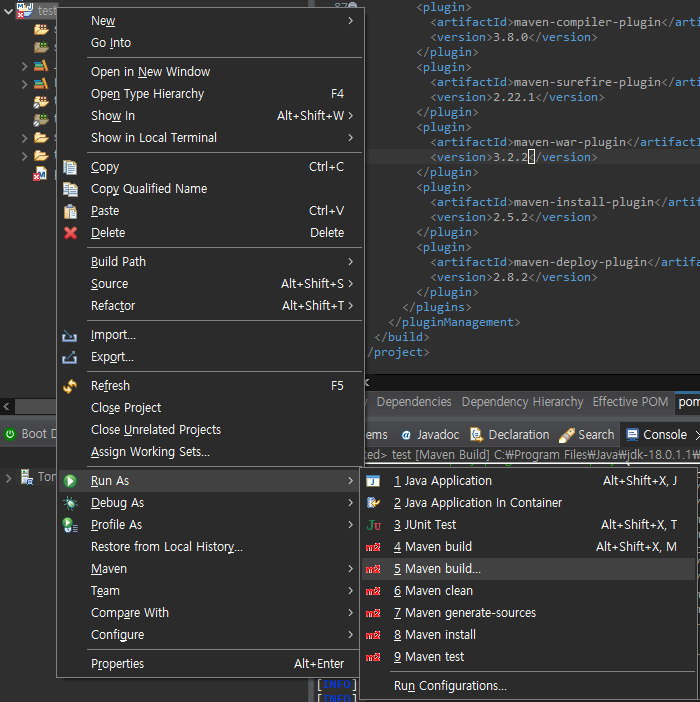Click maven-war-plugin version 3.2.2 text
The width and height of the screenshot is (700, 702).
(510, 157)
